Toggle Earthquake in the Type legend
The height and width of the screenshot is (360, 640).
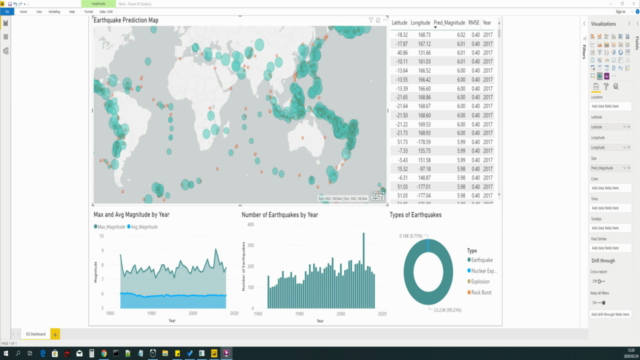coord(480,260)
